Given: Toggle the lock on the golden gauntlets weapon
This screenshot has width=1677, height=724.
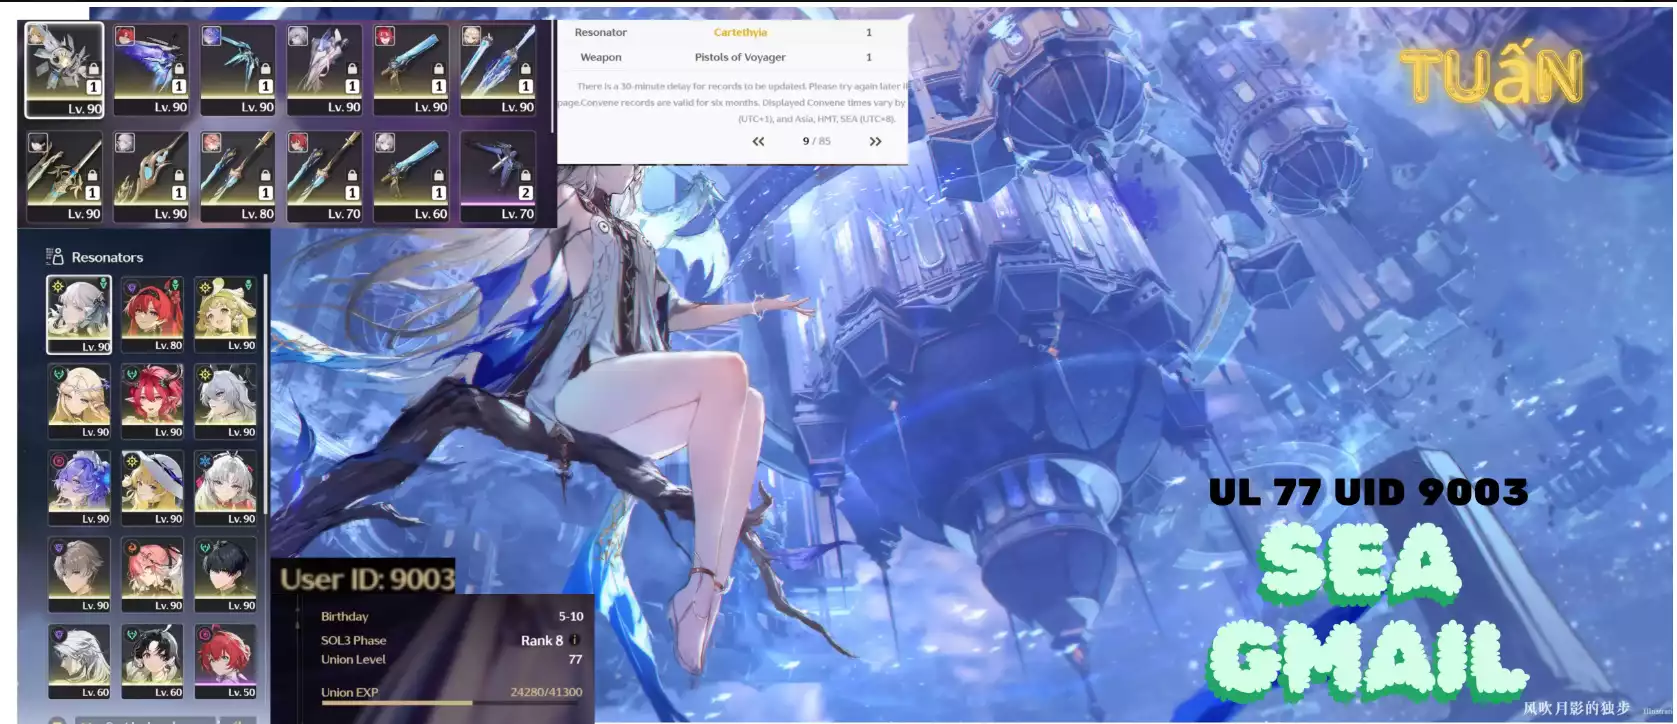Looking at the screenshot, I should click(x=179, y=176).
